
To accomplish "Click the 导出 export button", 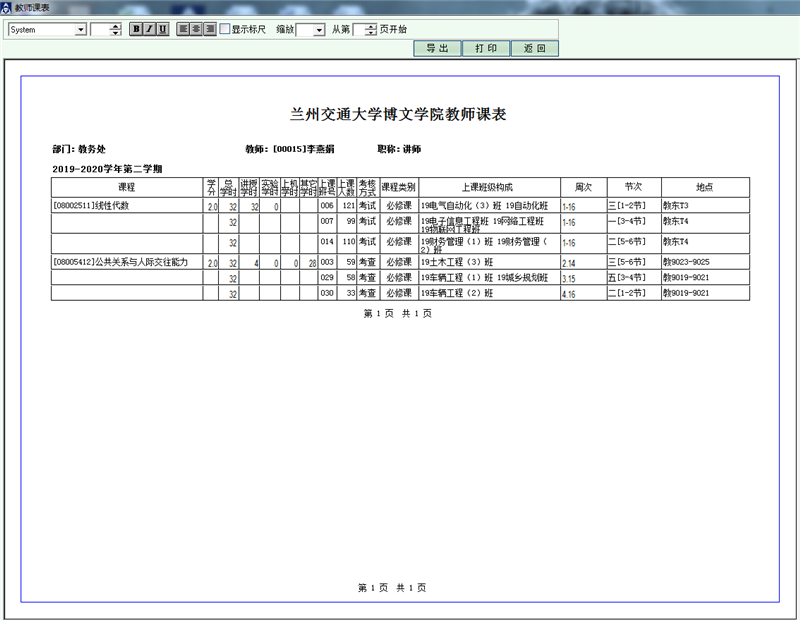I will tap(437, 48).
